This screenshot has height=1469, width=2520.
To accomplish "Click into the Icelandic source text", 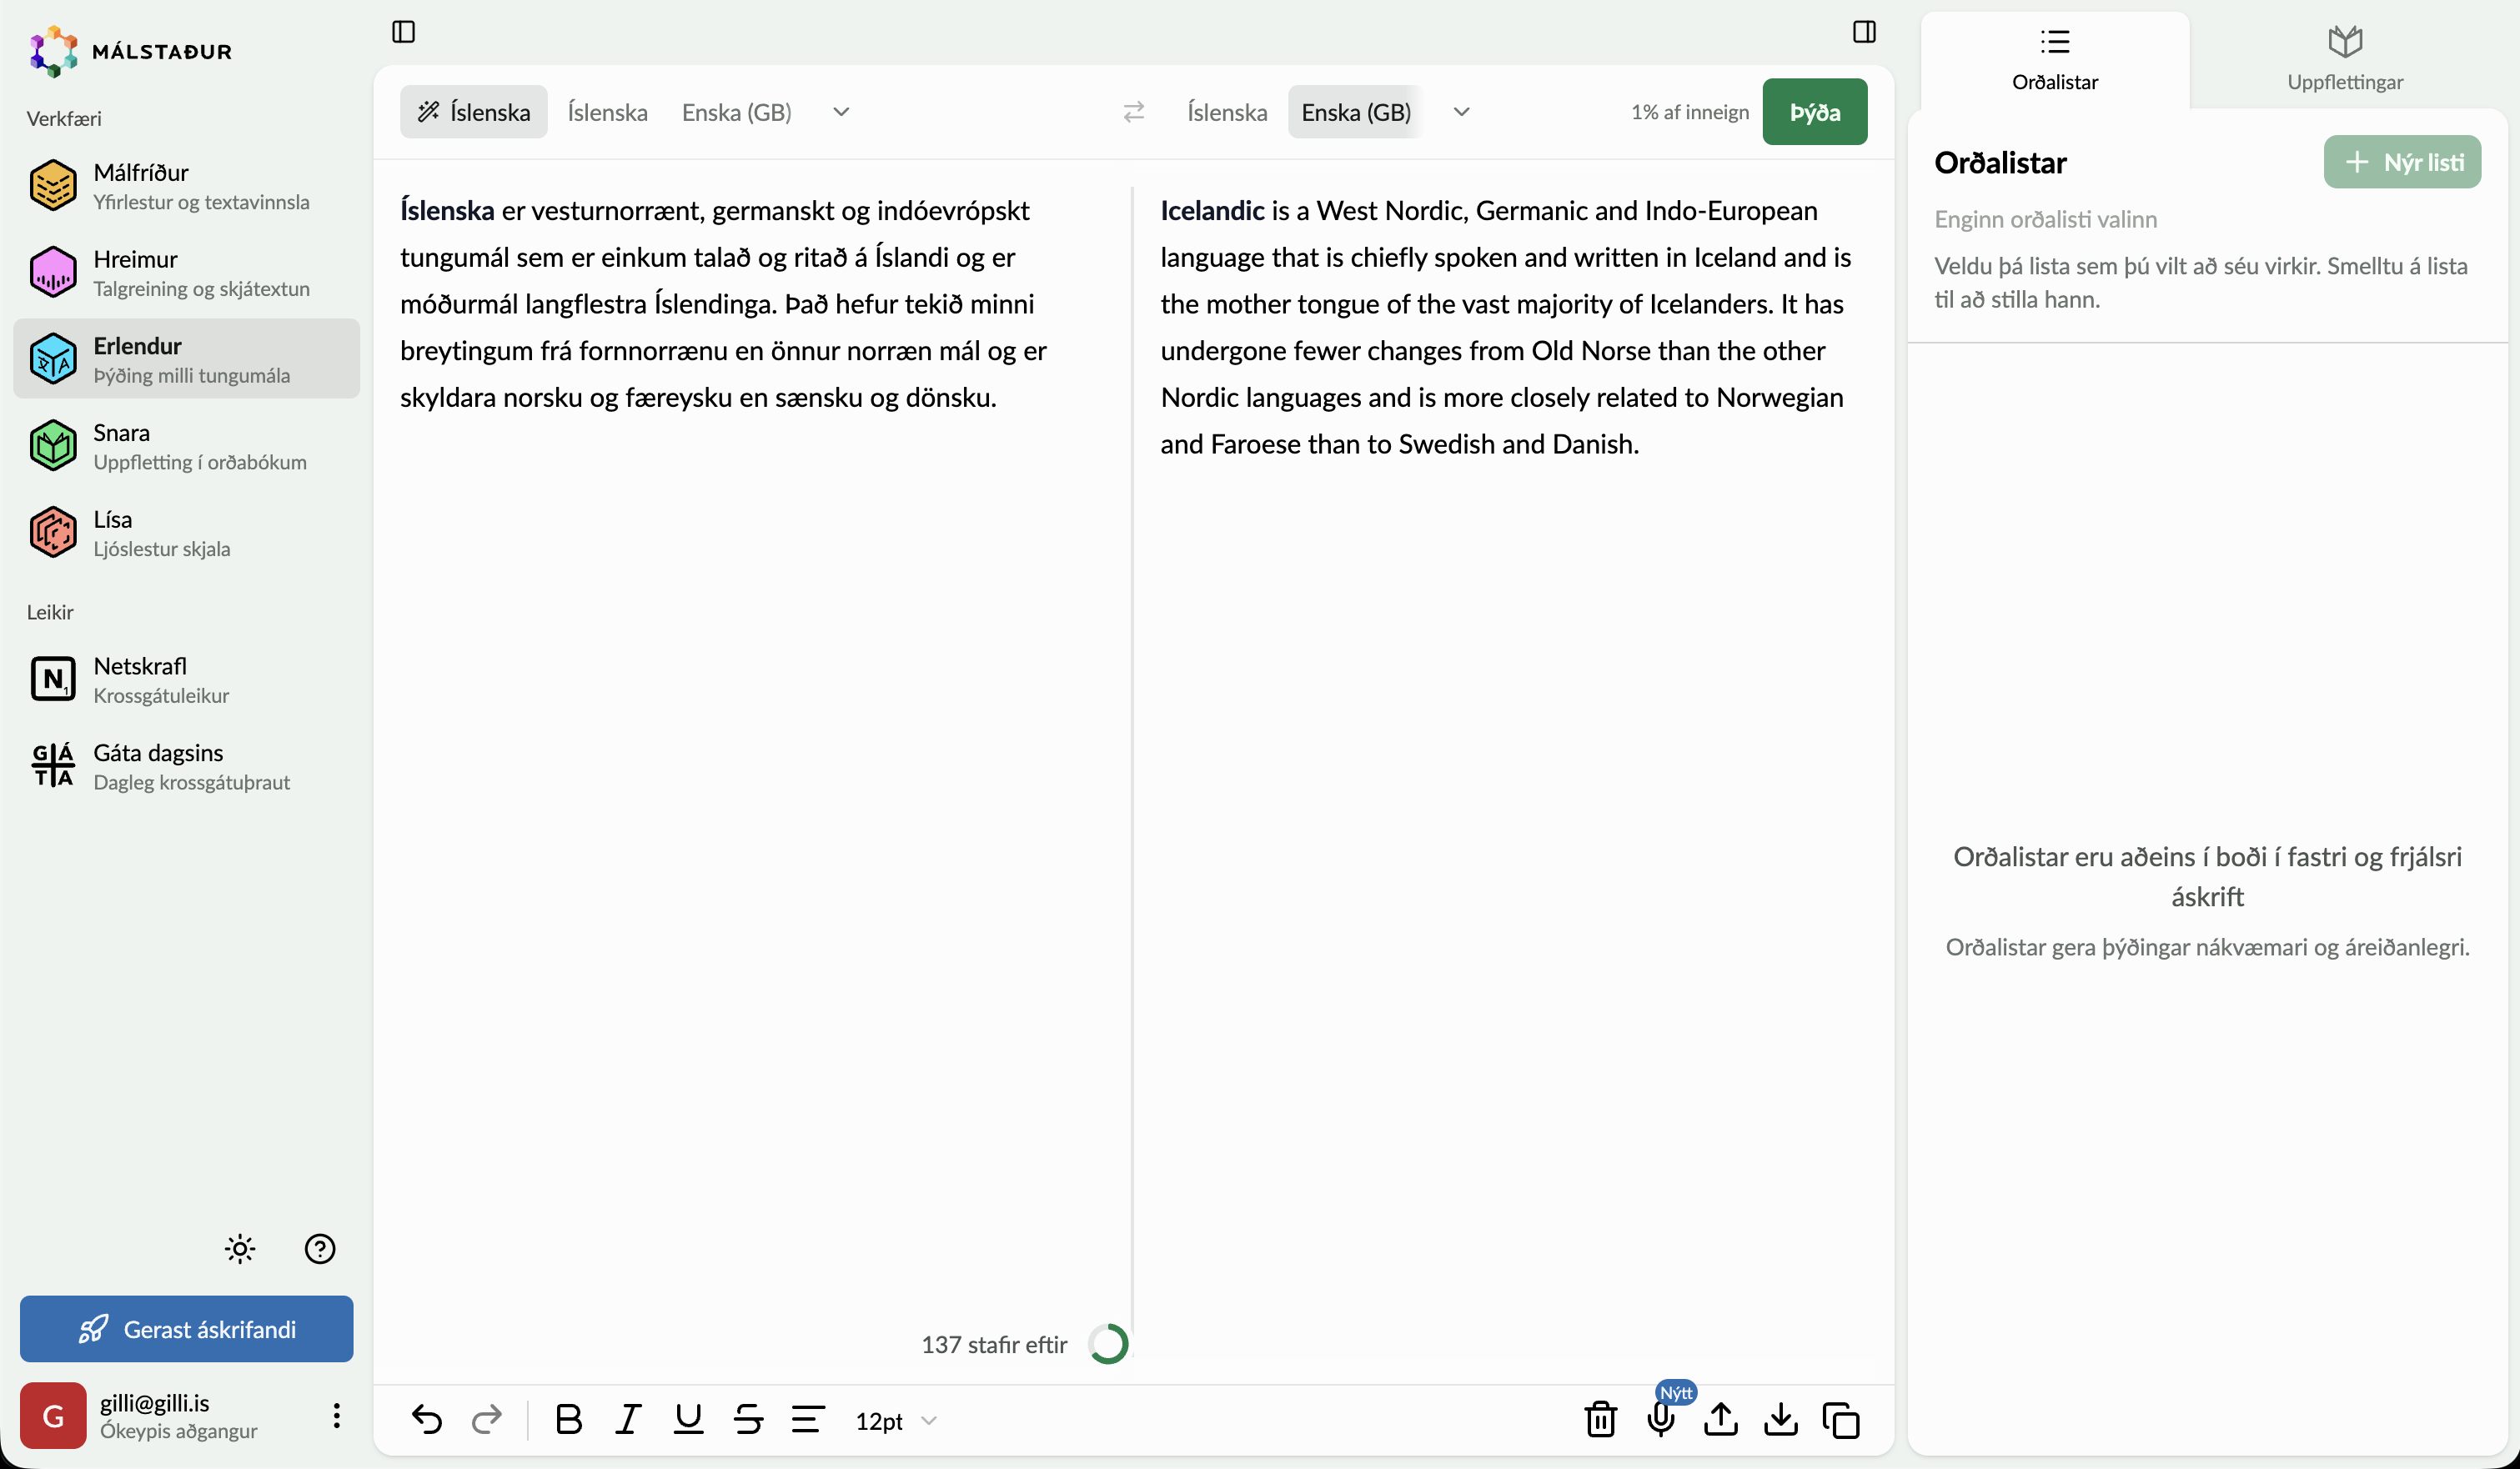I will point(724,304).
